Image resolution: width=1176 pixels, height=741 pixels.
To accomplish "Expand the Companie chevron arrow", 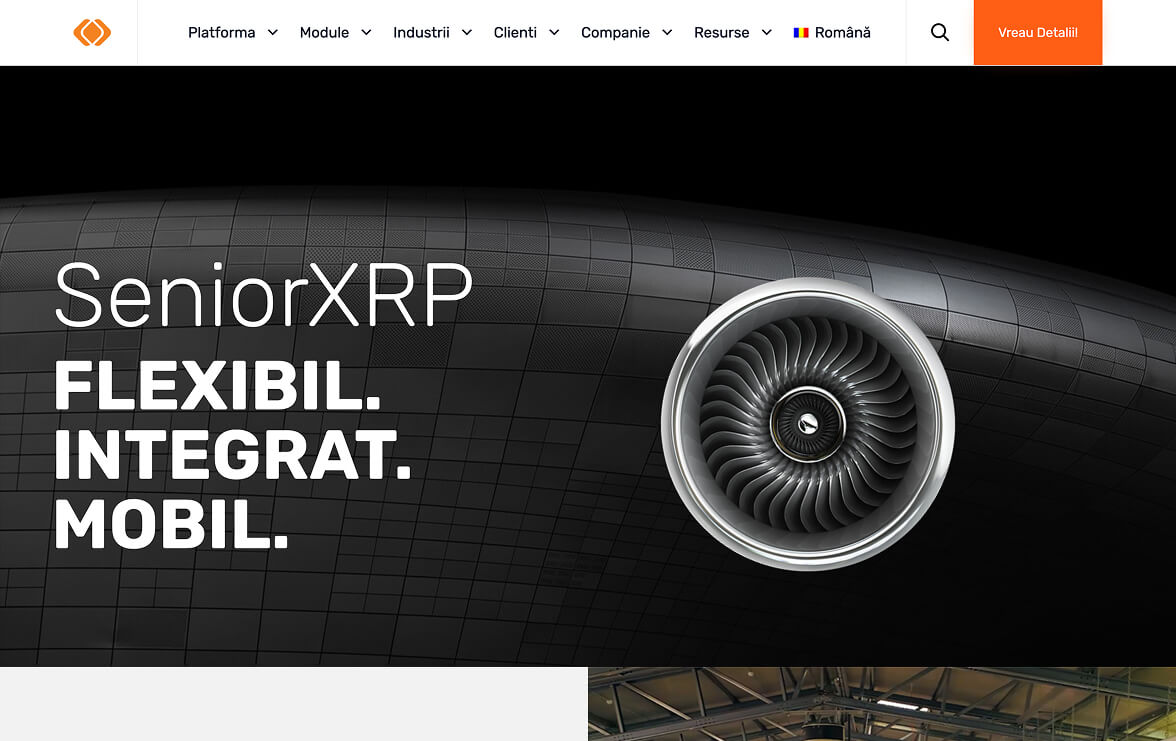I will [667, 32].
